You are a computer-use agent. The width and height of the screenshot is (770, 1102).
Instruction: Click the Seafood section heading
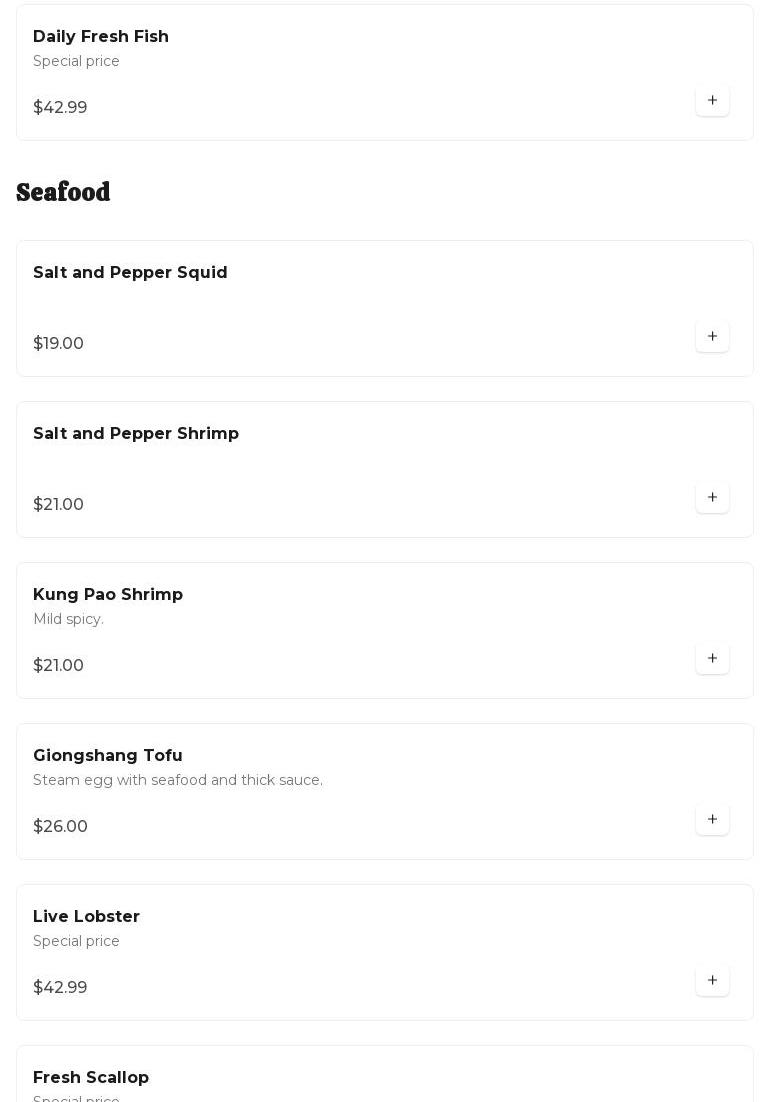point(63,192)
